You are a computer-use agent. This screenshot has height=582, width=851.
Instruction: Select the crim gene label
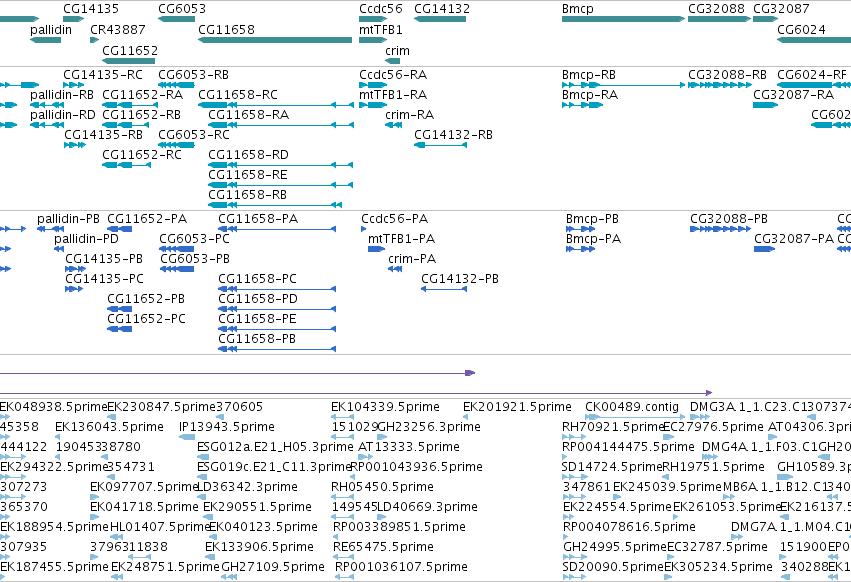click(397, 50)
